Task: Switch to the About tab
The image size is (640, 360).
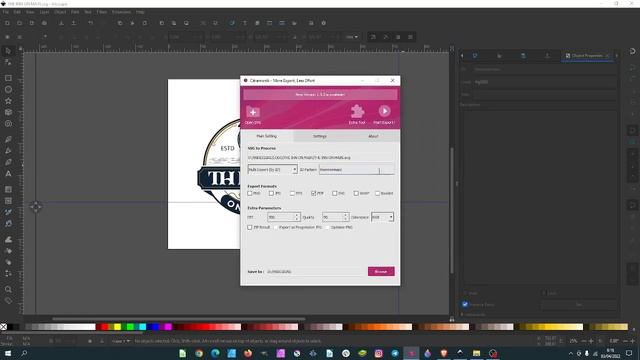Action: tap(373, 136)
